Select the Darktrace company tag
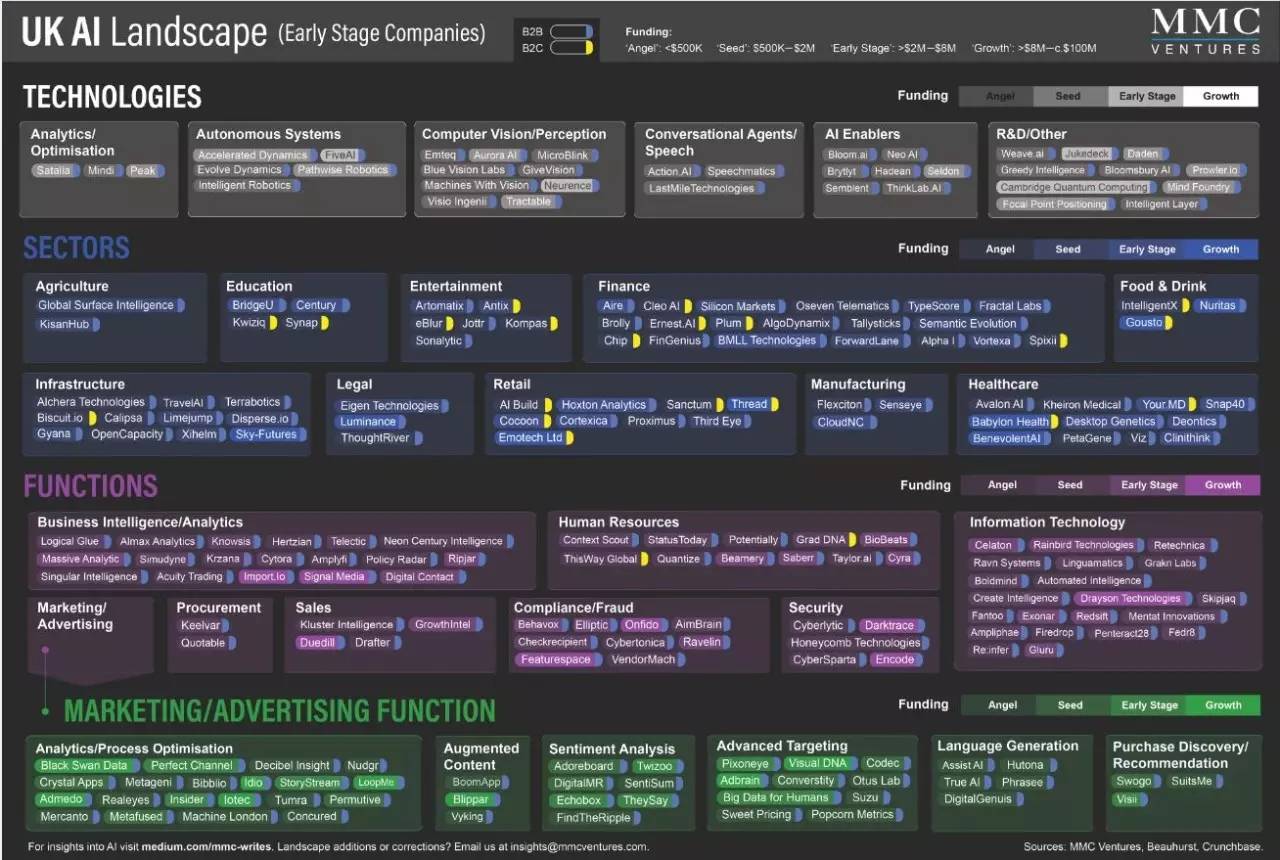 [x=888, y=625]
